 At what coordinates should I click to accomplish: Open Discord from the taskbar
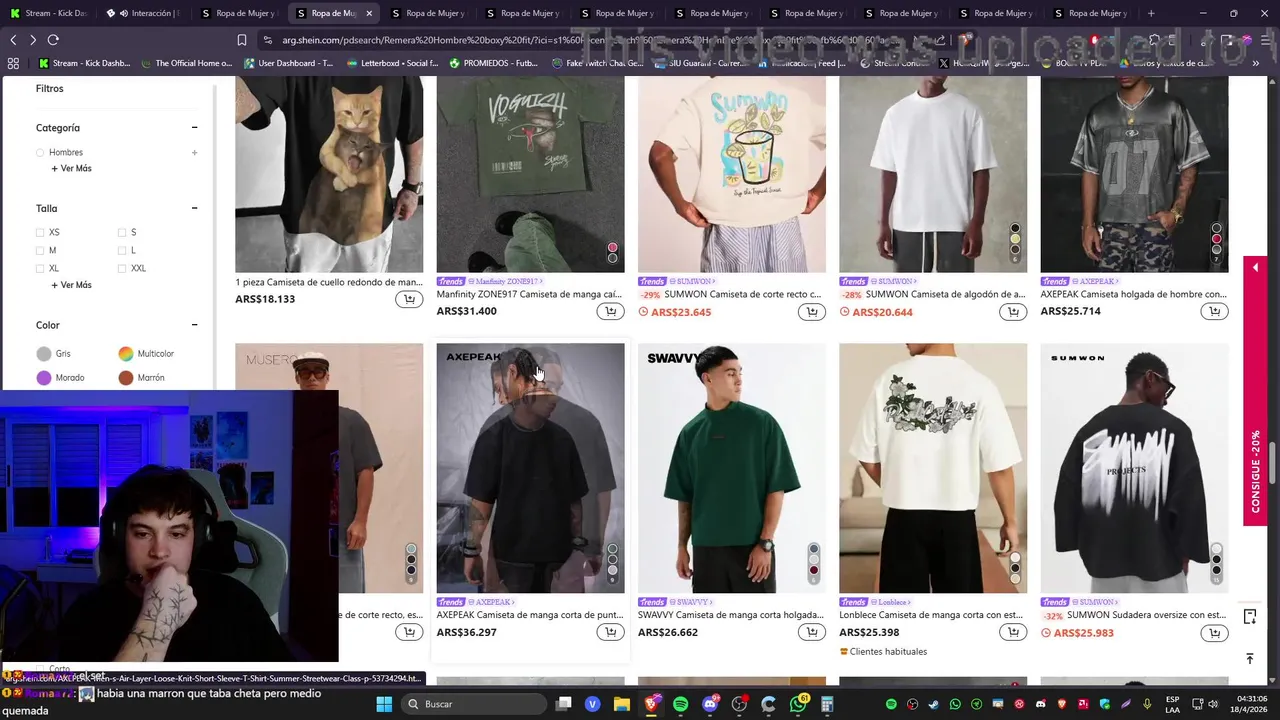pyautogui.click(x=710, y=704)
